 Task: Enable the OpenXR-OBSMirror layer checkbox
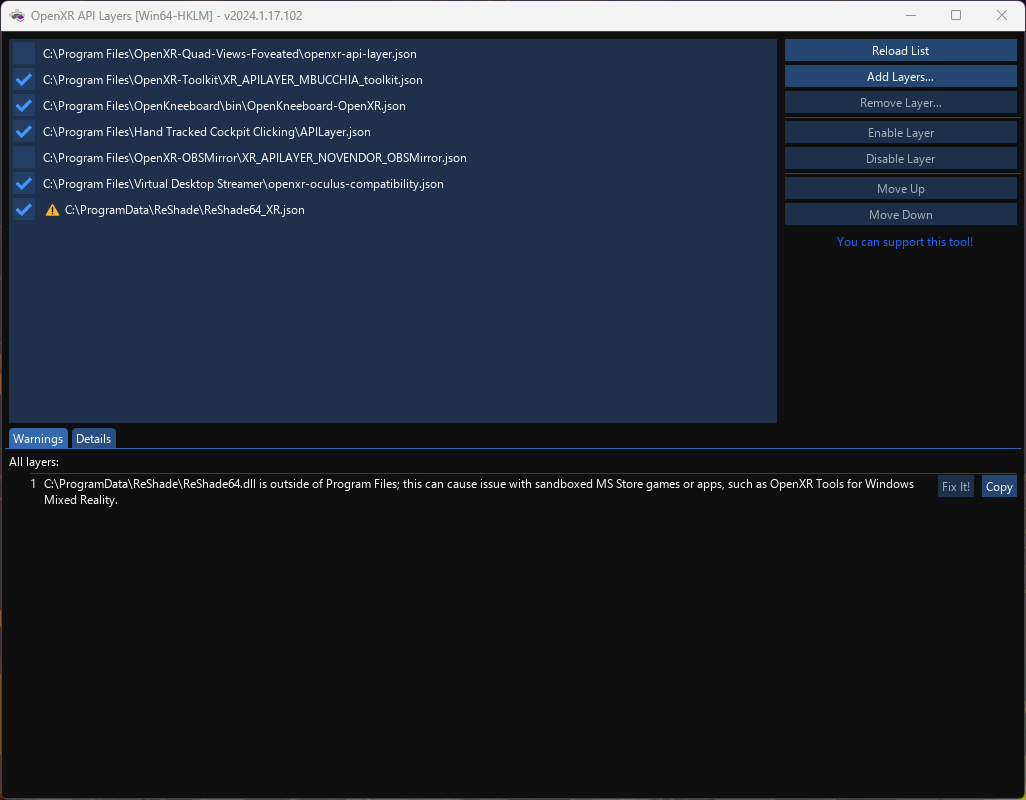24,158
